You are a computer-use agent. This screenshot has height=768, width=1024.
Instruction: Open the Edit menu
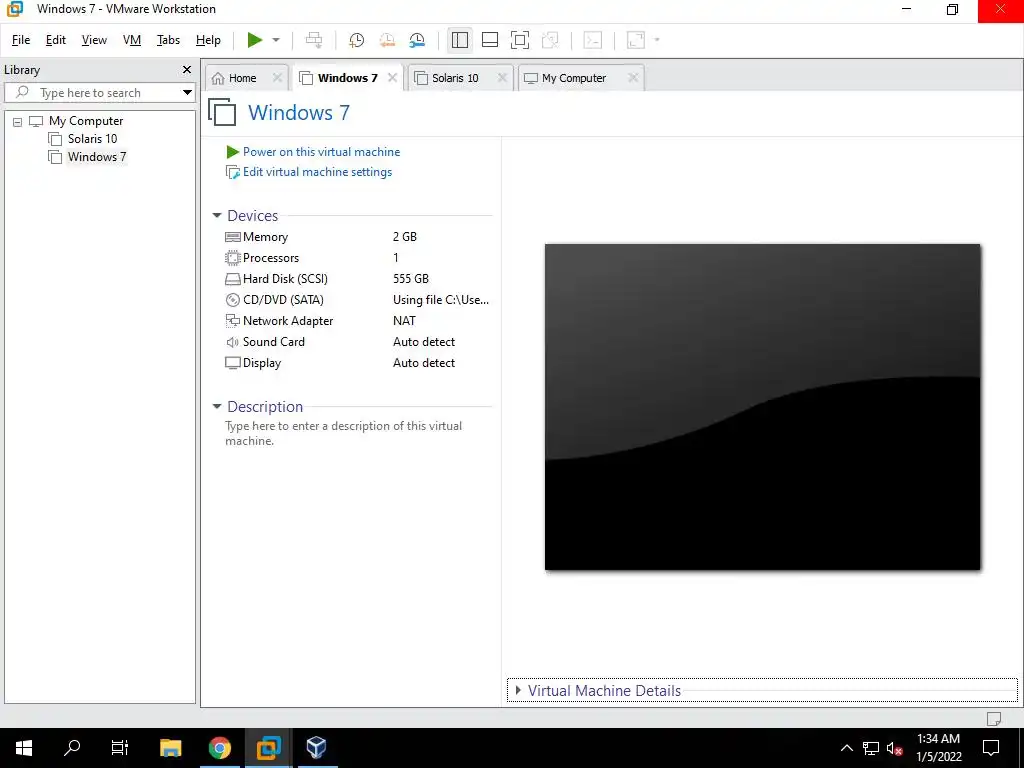coord(56,40)
